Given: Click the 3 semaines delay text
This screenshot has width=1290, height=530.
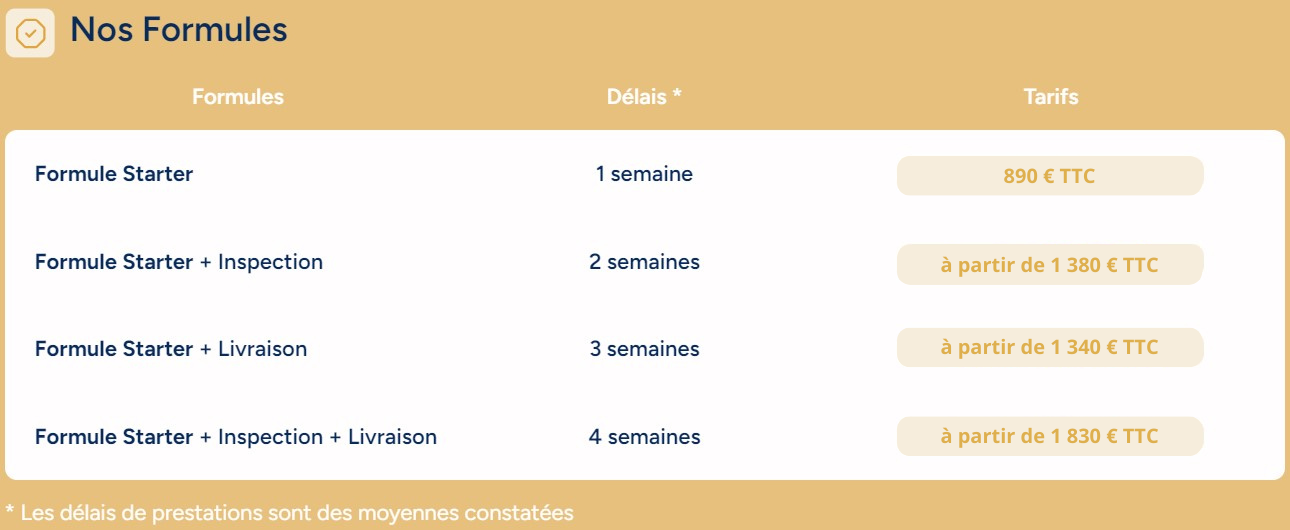Looking at the screenshot, I should pyautogui.click(x=644, y=349).
